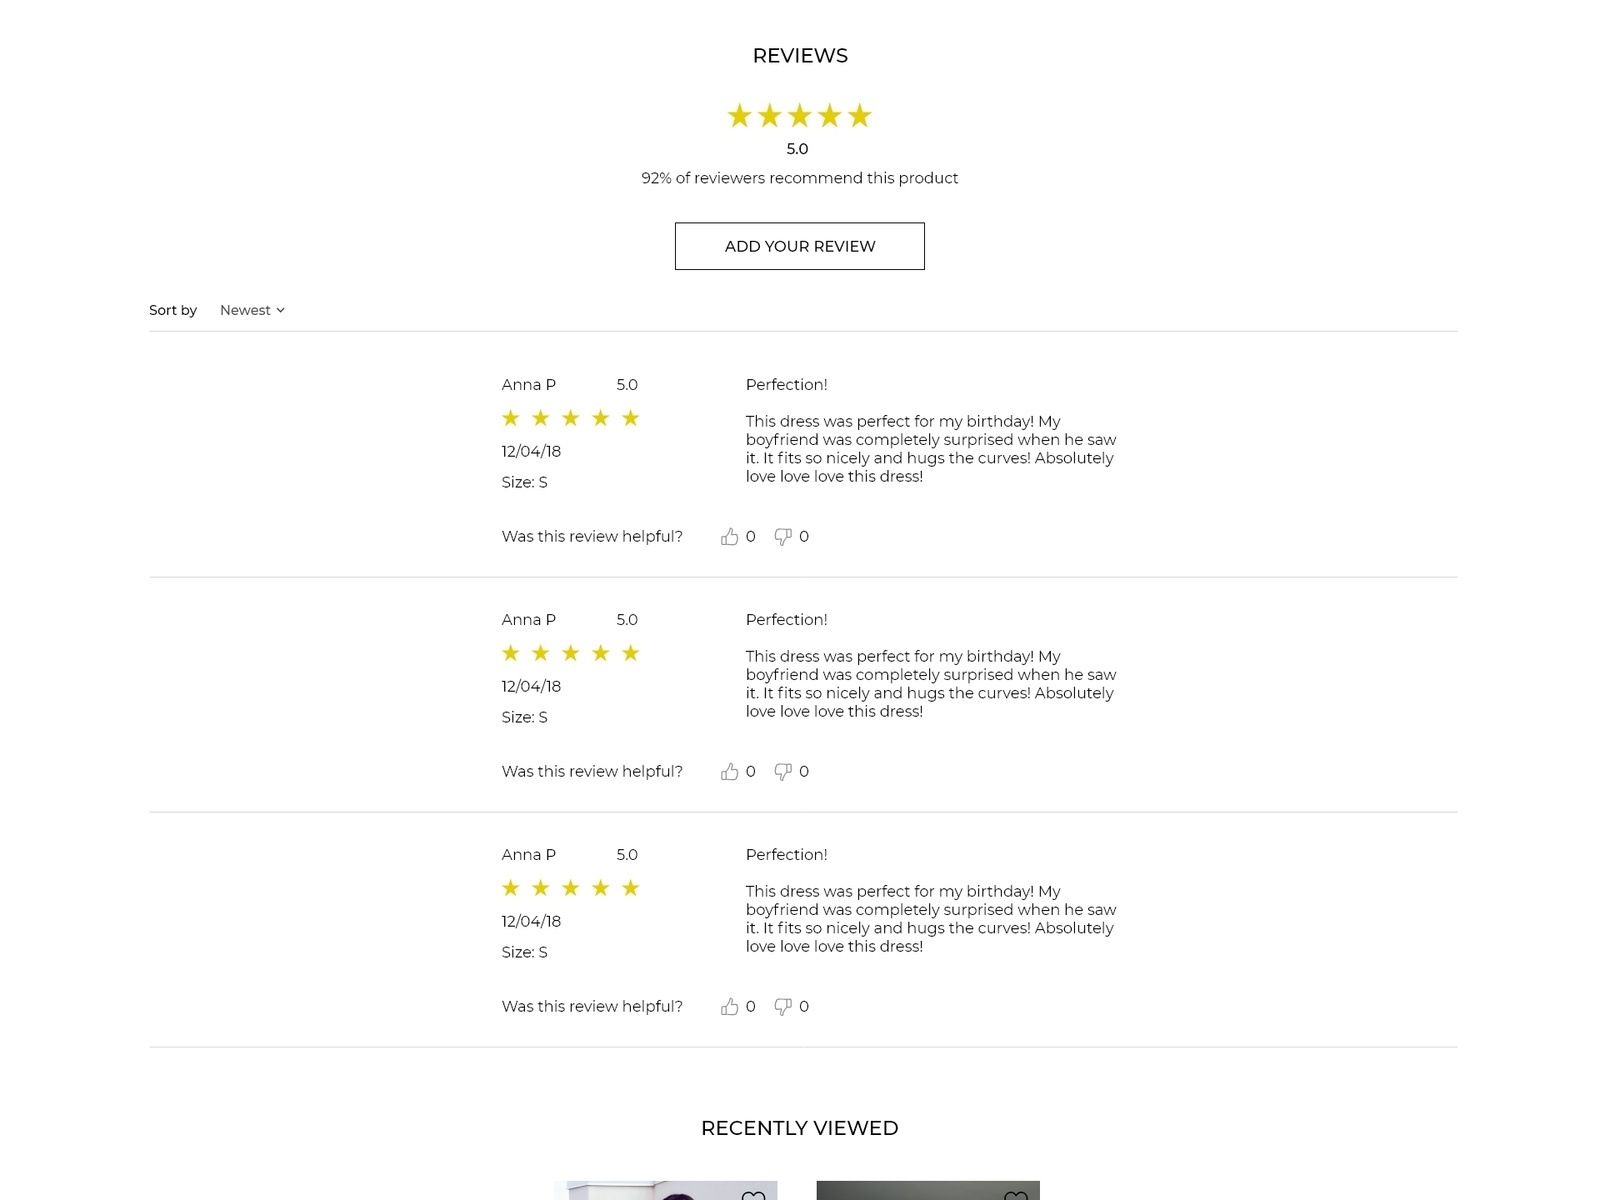The width and height of the screenshot is (1600, 1200).
Task: Click the fifth star in the overall rating
Action: (859, 115)
